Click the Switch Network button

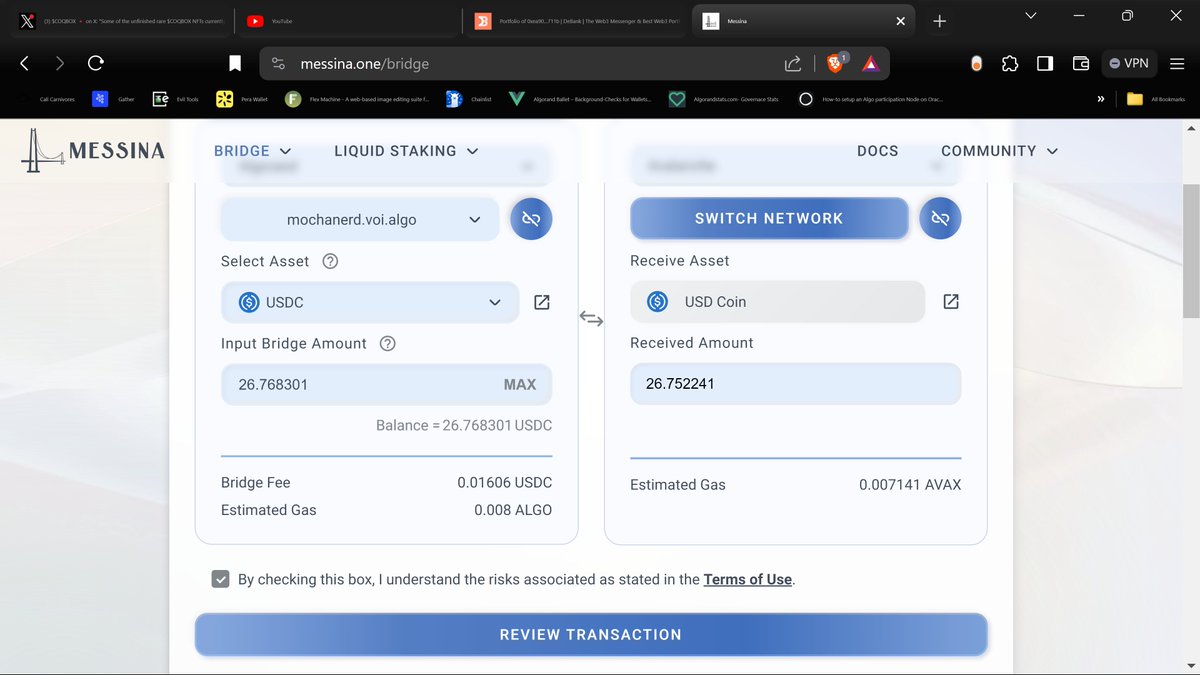click(769, 218)
